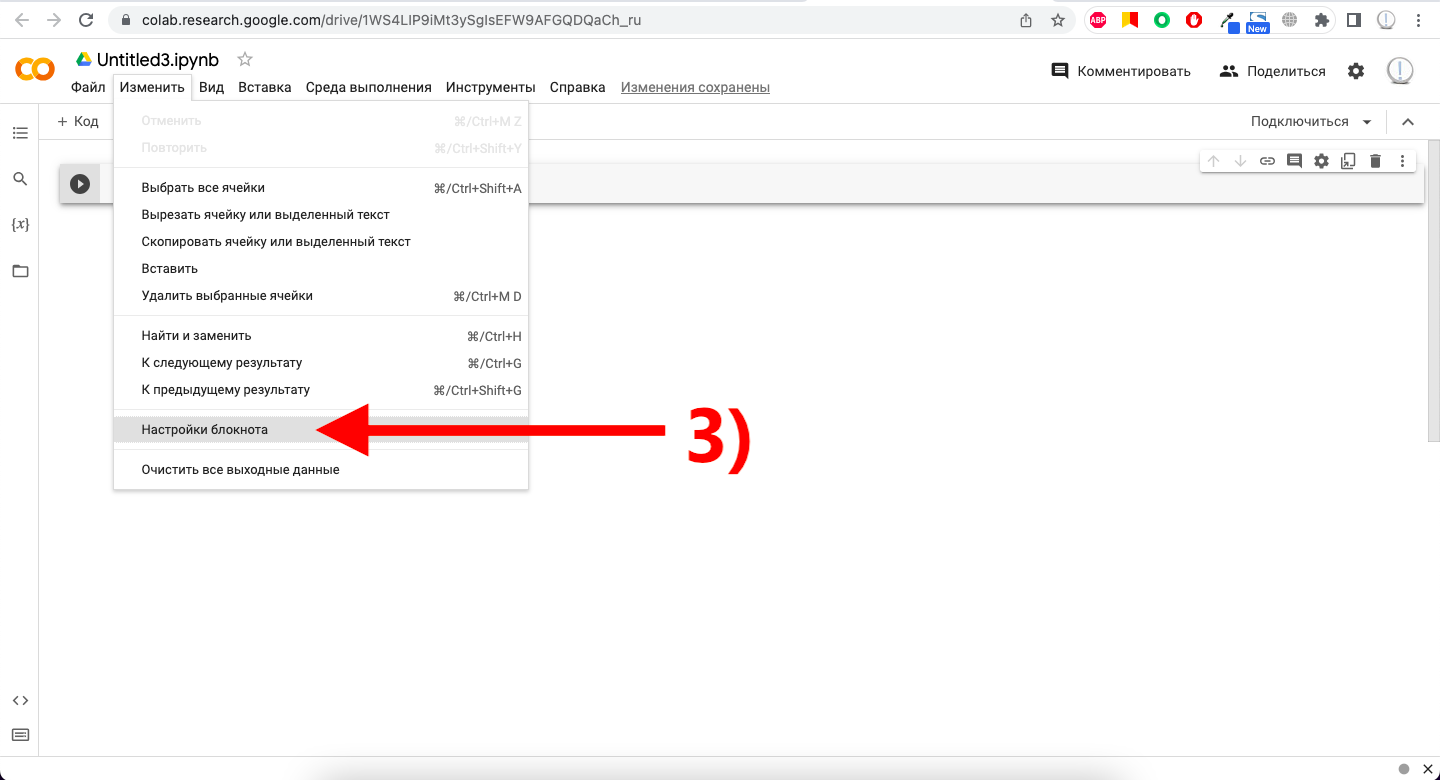The width and height of the screenshot is (1440, 780).
Task: Open the Files folder panel
Action: (x=20, y=271)
